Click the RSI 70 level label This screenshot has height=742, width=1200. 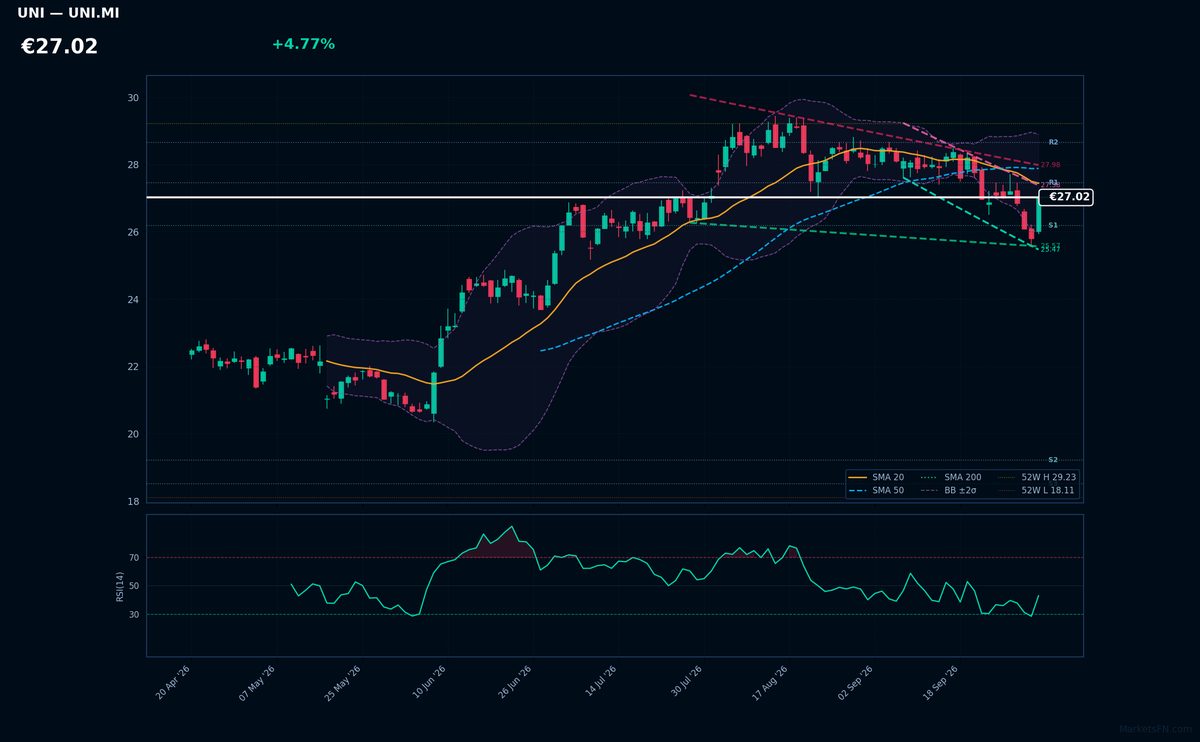133,557
